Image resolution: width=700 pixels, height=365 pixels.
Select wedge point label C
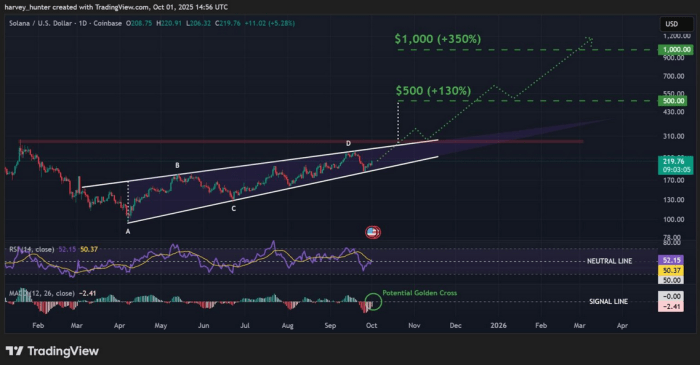click(x=233, y=208)
